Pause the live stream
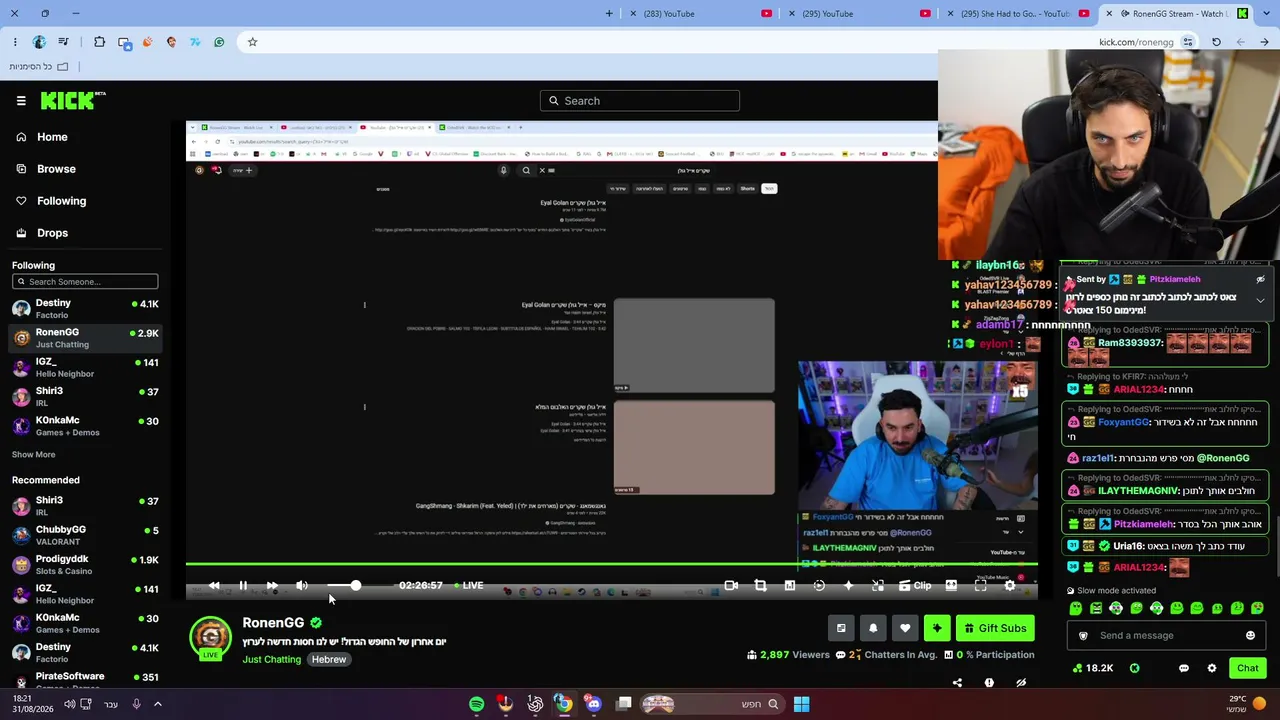The height and width of the screenshot is (720, 1280). tap(243, 585)
